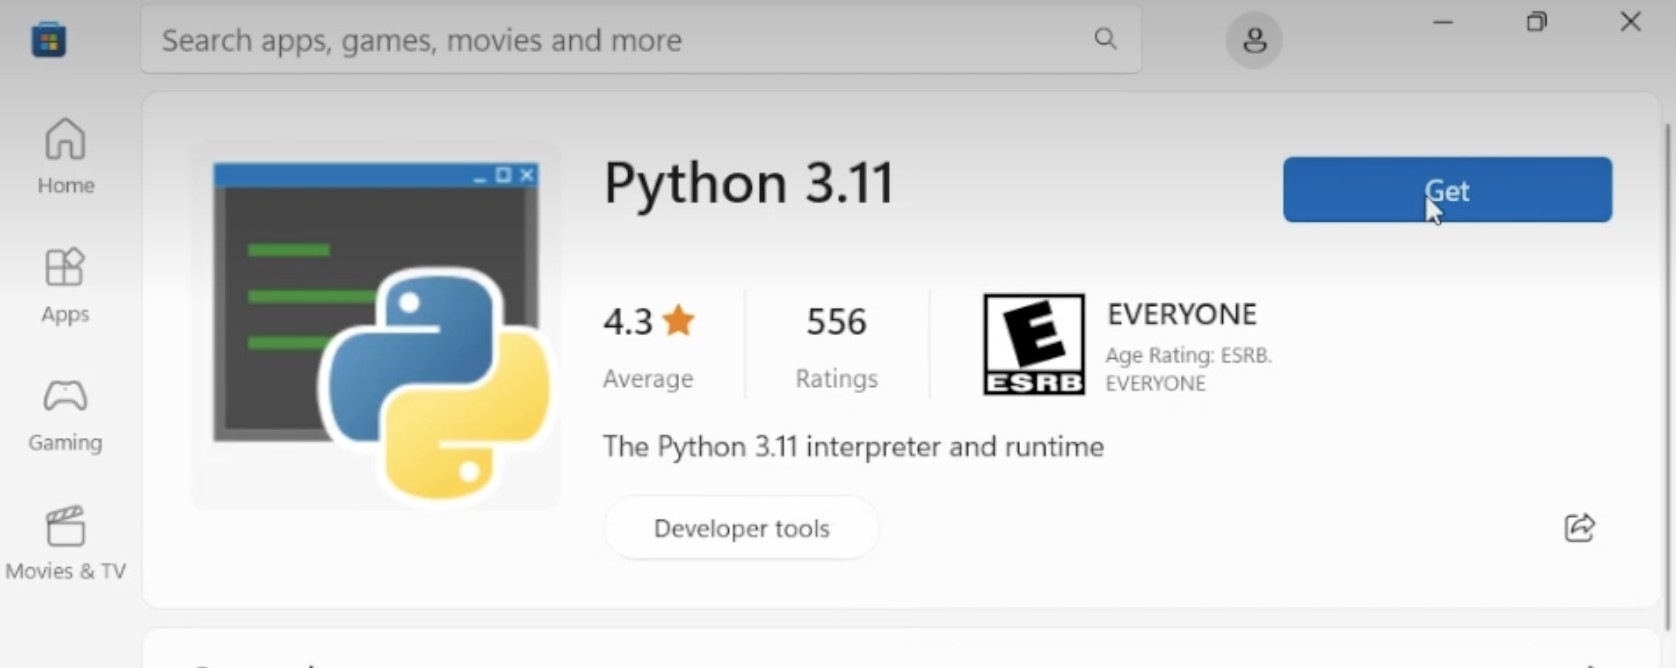Image resolution: width=1676 pixels, height=668 pixels.
Task: Open Movies & TV section
Action: point(66,543)
